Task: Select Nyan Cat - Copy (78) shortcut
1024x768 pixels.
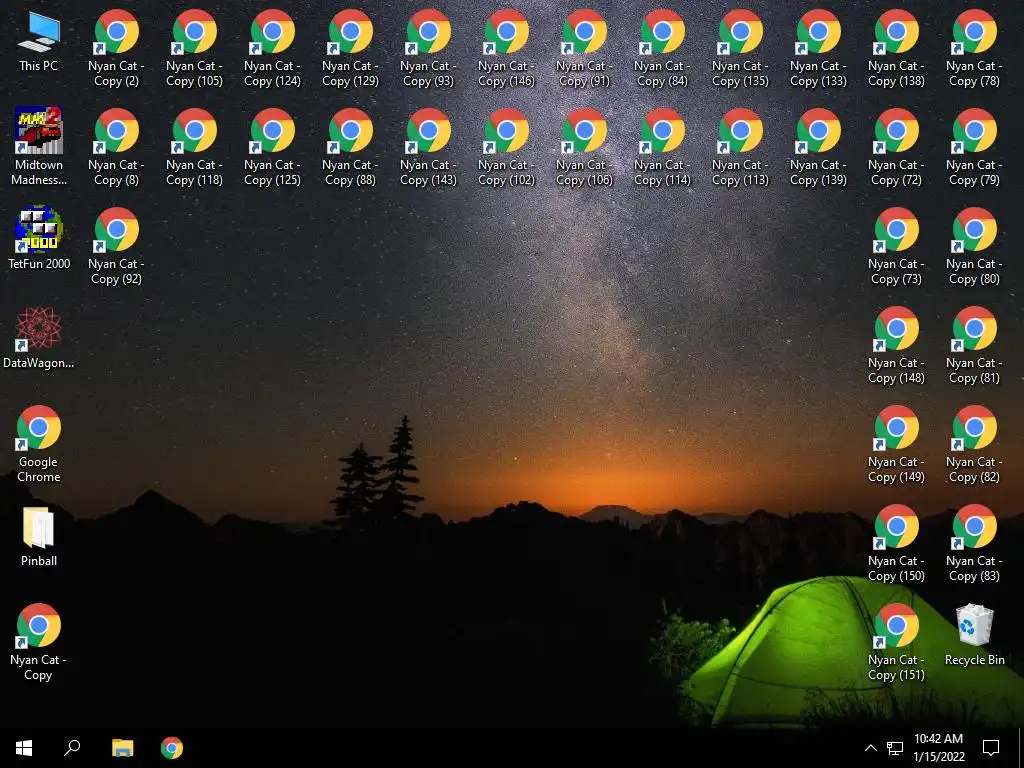Action: pos(974,48)
